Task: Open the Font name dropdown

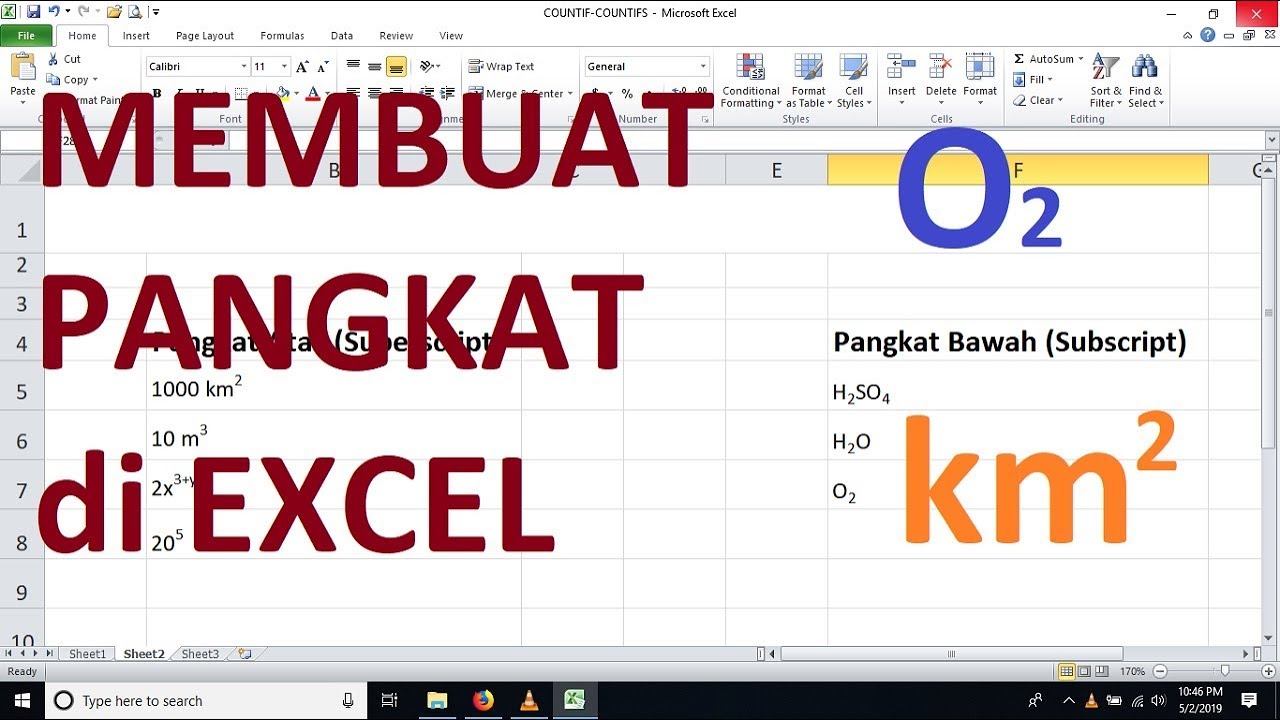Action: (x=243, y=66)
